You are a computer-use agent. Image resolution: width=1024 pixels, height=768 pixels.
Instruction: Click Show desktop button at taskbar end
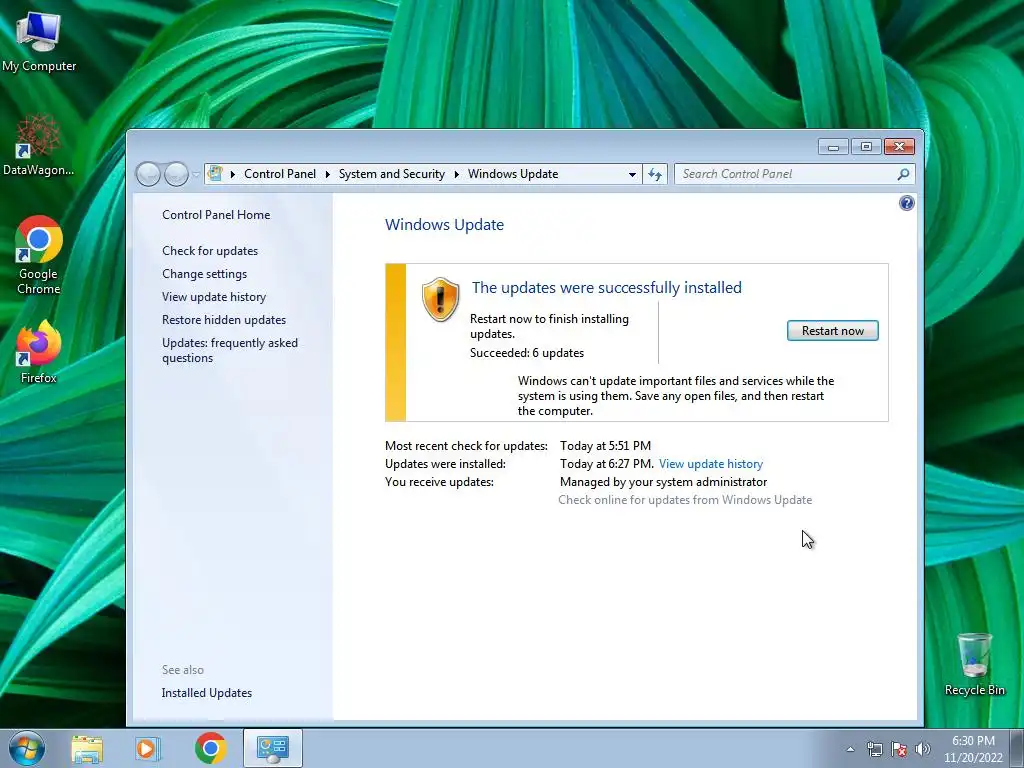(x=1017, y=749)
